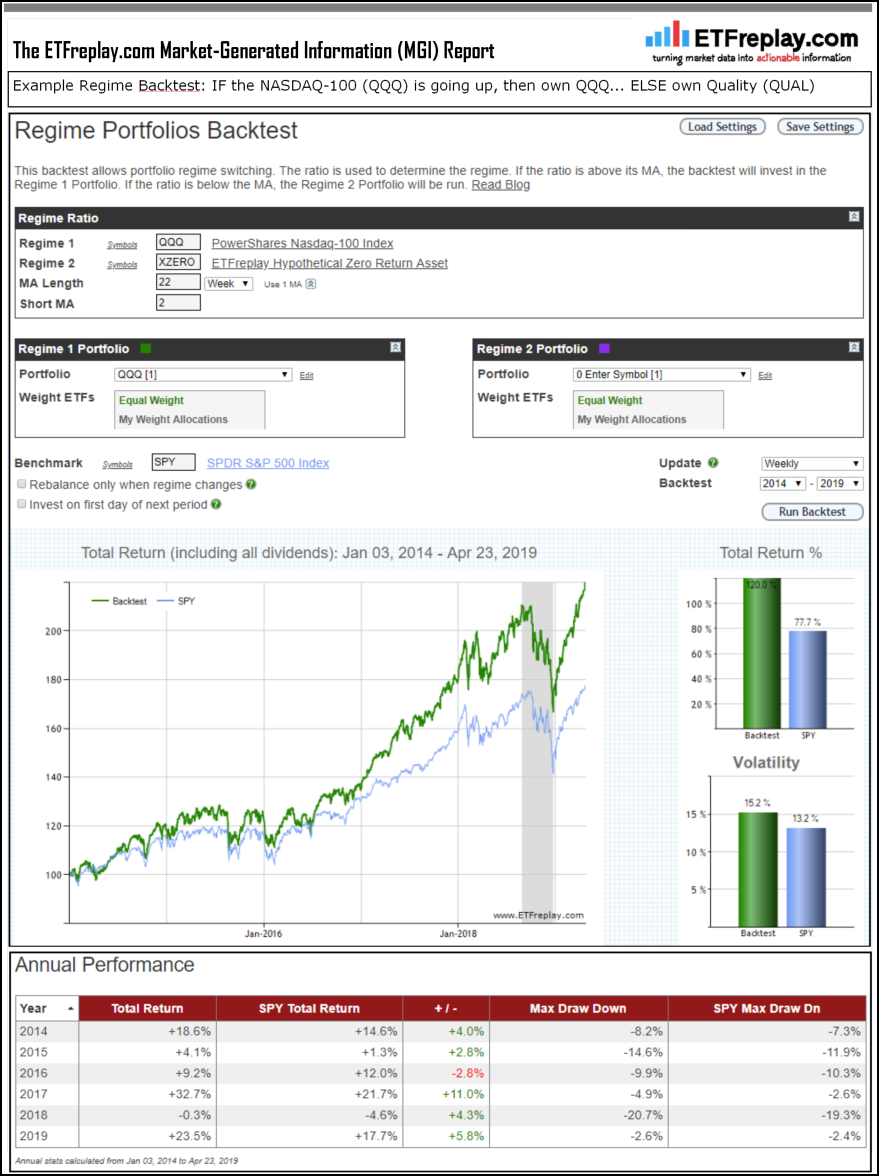Click the -20.7% max draw down cell
This screenshot has width=879, height=1176.
[578, 1115]
